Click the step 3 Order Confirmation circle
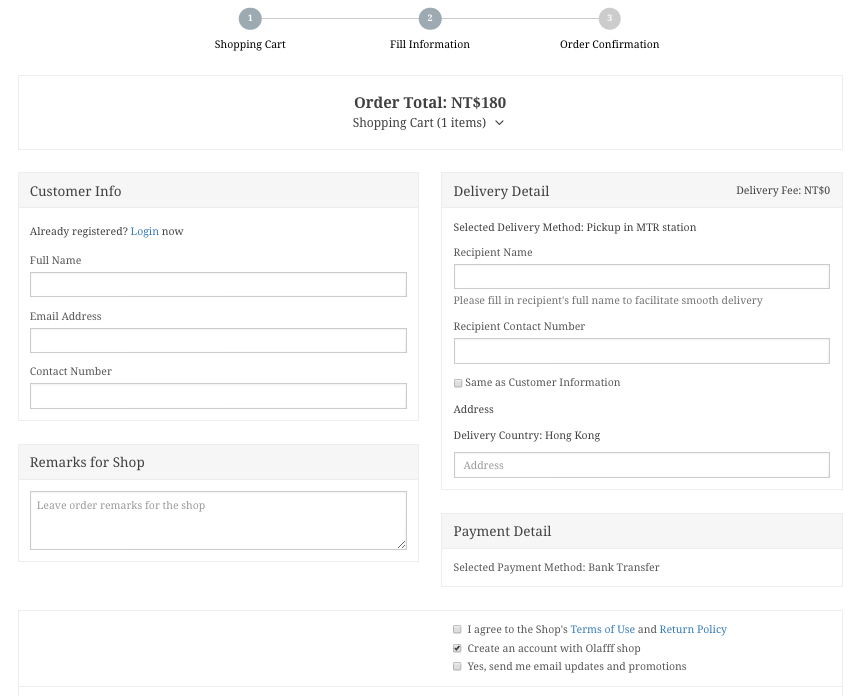852x696 pixels. (x=610, y=18)
